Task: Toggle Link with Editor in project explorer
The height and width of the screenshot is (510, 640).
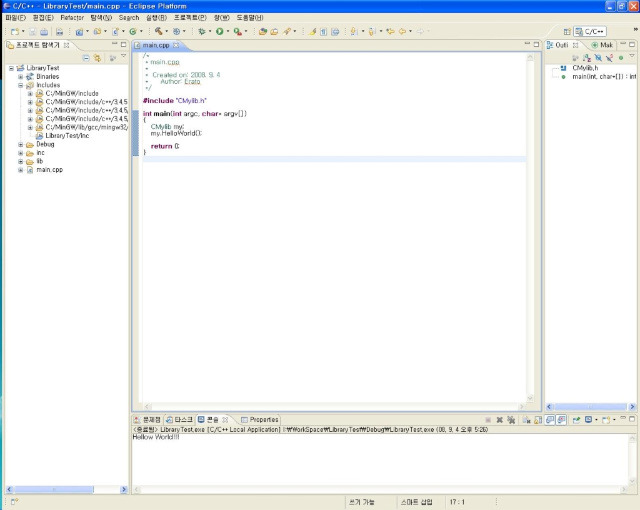Action: [97, 58]
